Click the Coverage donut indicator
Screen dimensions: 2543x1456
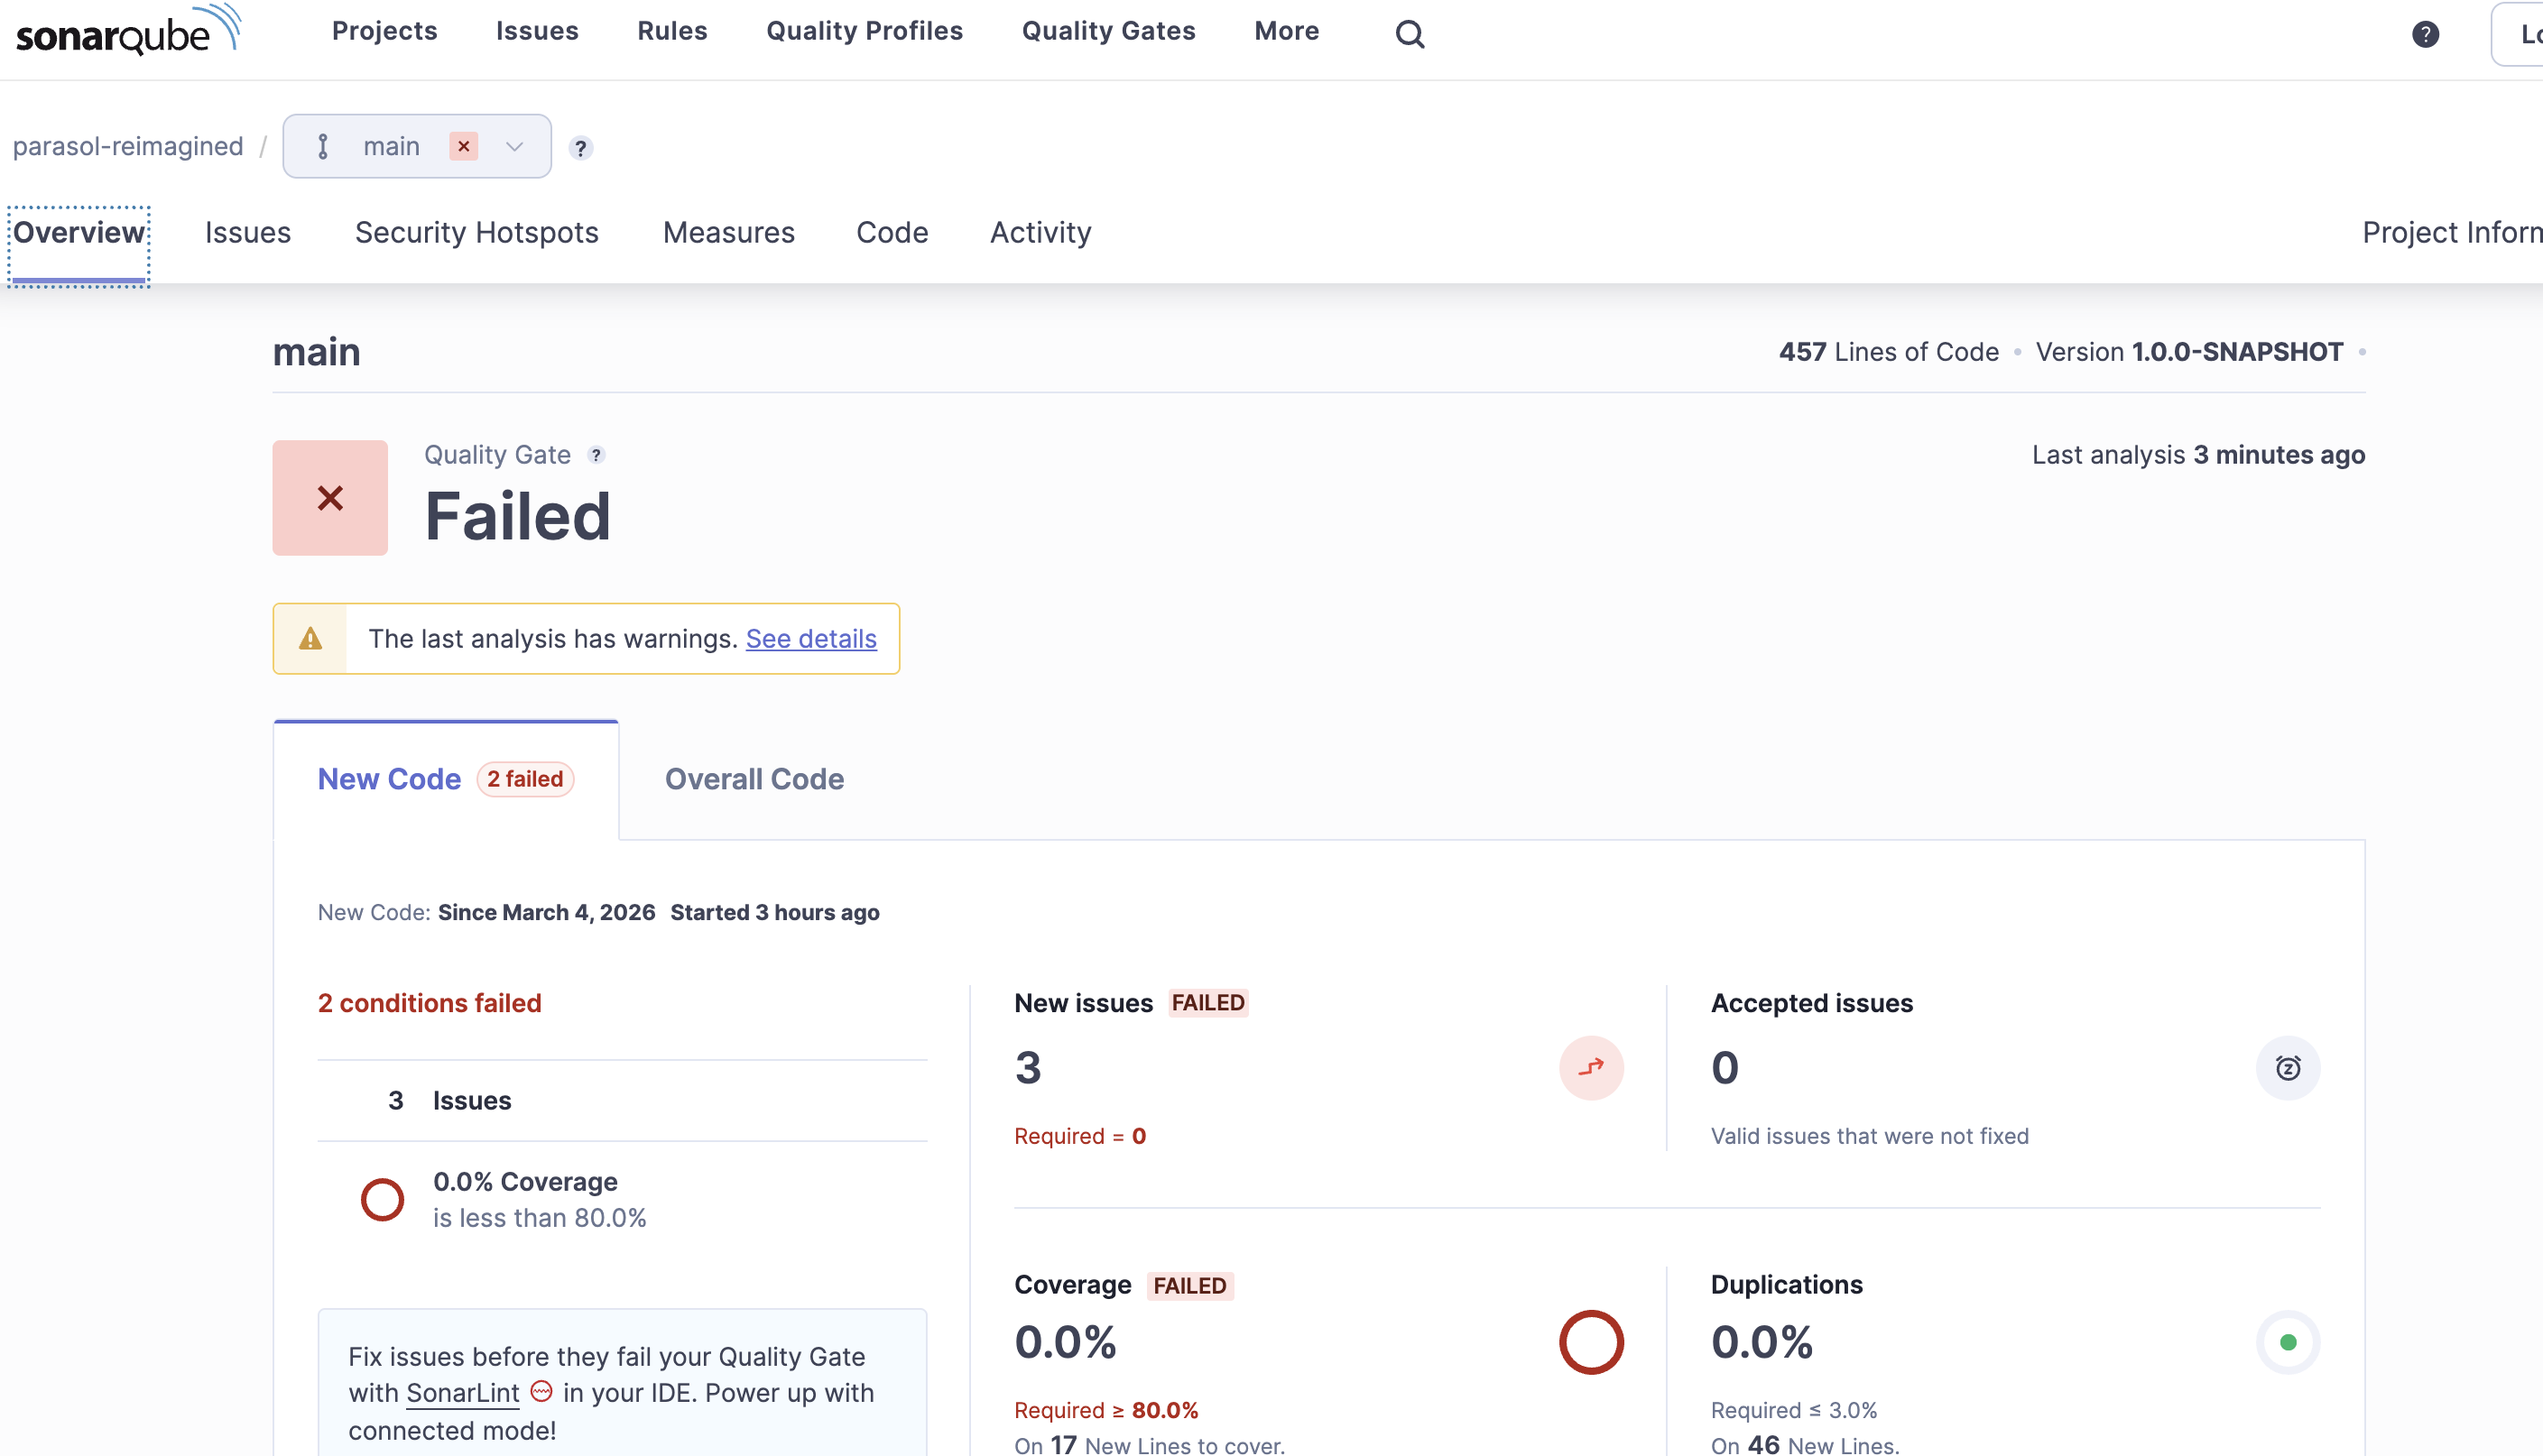pos(1590,1342)
